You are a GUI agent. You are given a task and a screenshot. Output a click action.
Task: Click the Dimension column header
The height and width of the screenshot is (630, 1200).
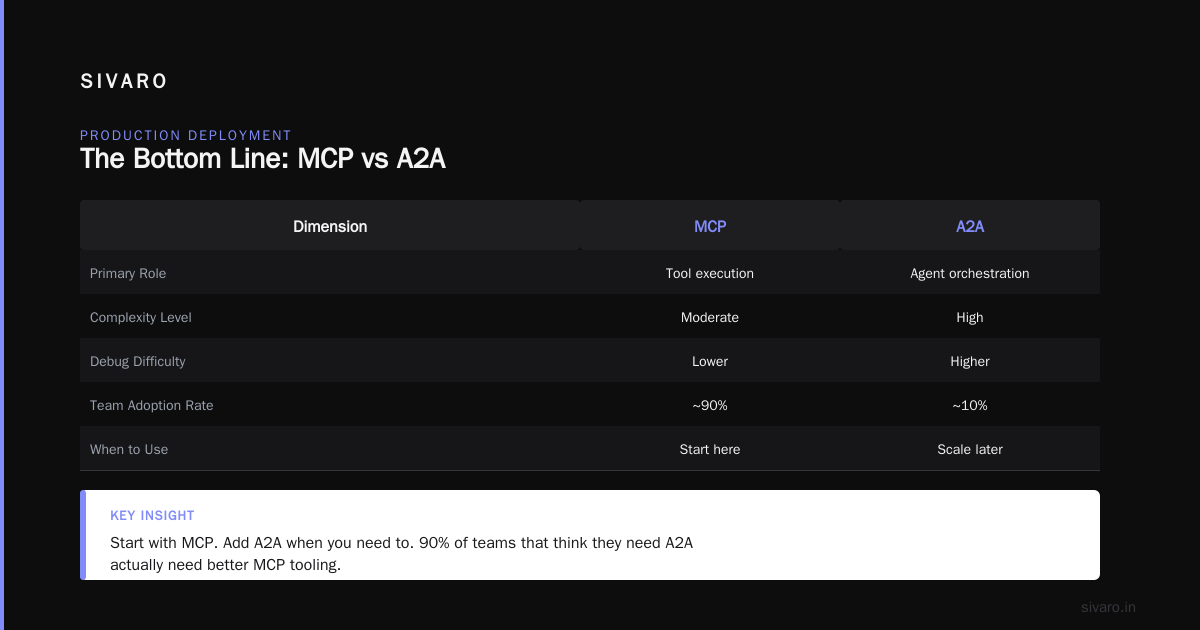pyautogui.click(x=330, y=226)
